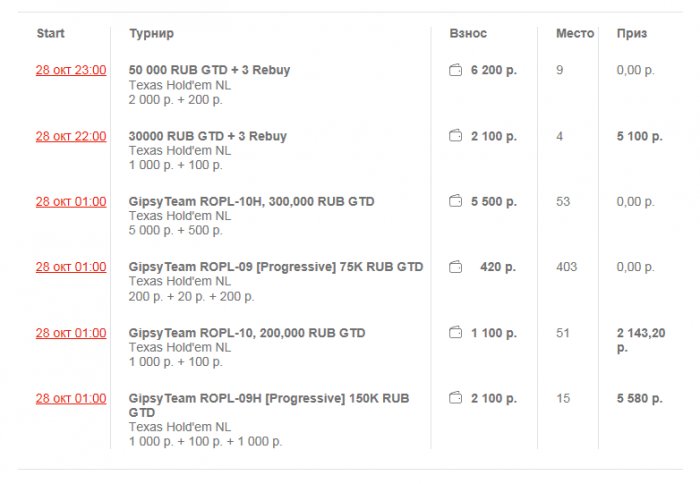Click the 5 580 р. prize value

point(639,398)
